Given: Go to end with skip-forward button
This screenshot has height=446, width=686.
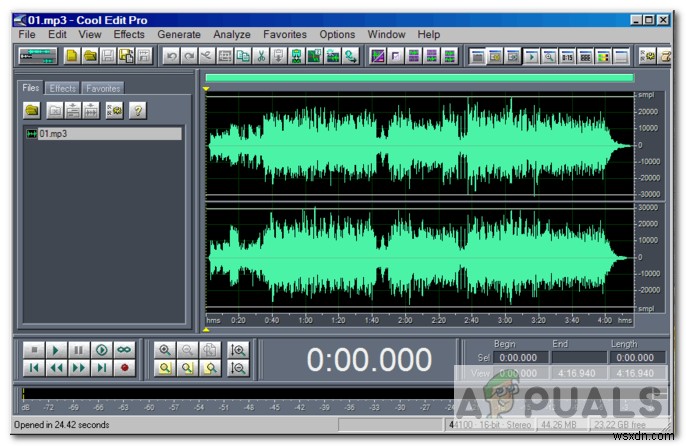Looking at the screenshot, I should tap(102, 368).
